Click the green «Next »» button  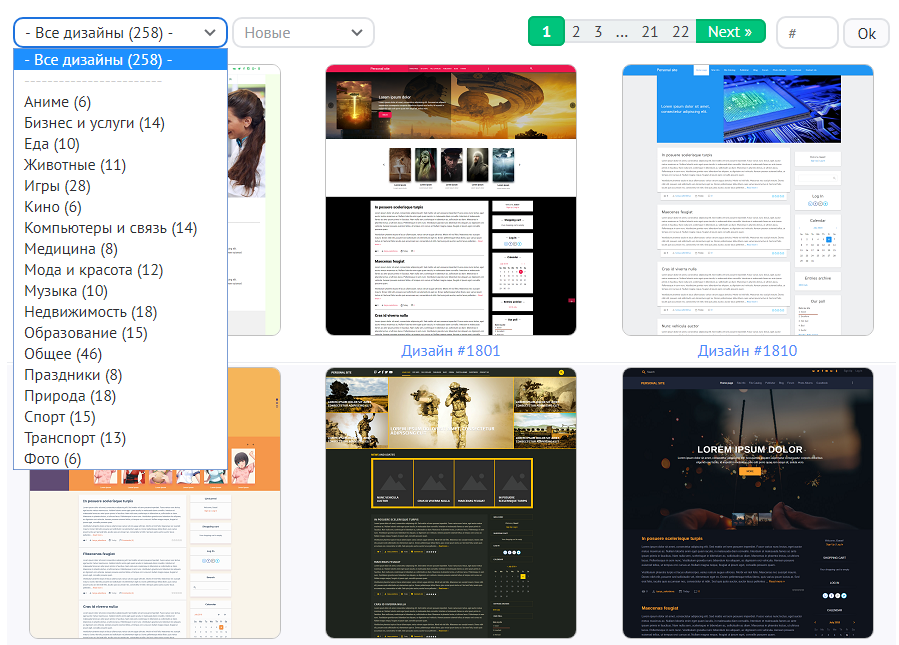730,32
